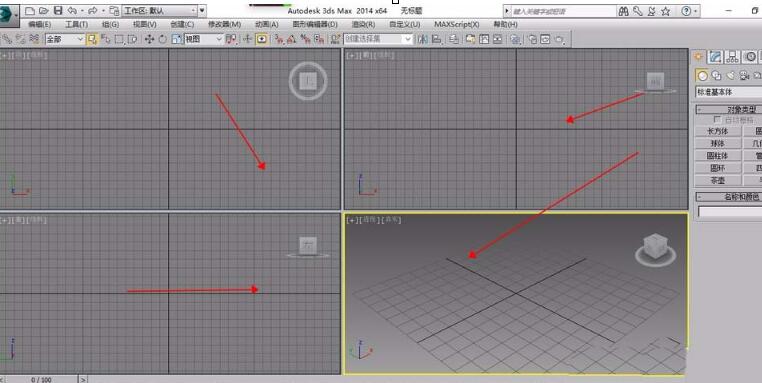The width and height of the screenshot is (762, 383).
Task: Create a 长方体 box primitive
Action: [718, 131]
